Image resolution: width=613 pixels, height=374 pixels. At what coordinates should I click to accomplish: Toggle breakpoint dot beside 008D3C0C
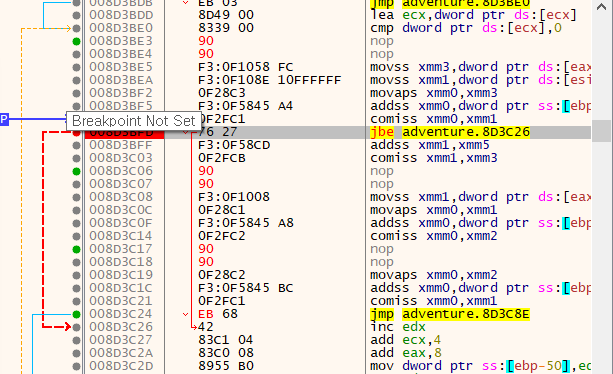tap(76, 210)
